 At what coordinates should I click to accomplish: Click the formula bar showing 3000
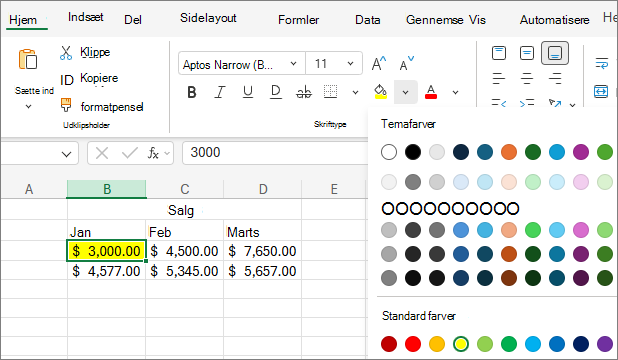[x=275, y=153]
